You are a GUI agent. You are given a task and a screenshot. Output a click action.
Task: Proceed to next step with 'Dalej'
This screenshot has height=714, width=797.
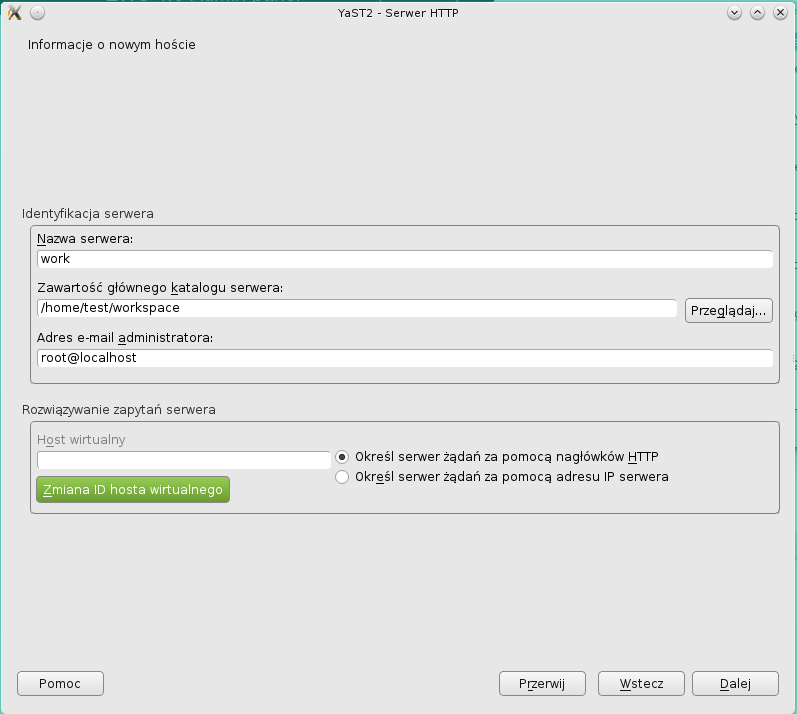735,683
